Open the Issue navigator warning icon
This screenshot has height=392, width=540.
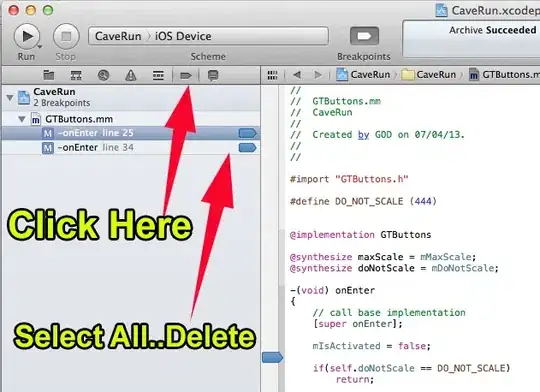tap(131, 75)
